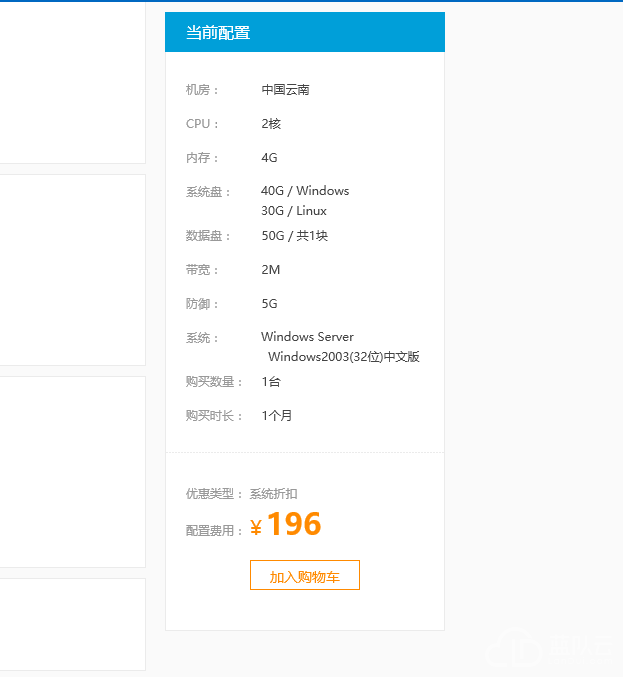The image size is (623, 677).
Task: Click the 1台 purchase quantity value
Action: tap(271, 382)
